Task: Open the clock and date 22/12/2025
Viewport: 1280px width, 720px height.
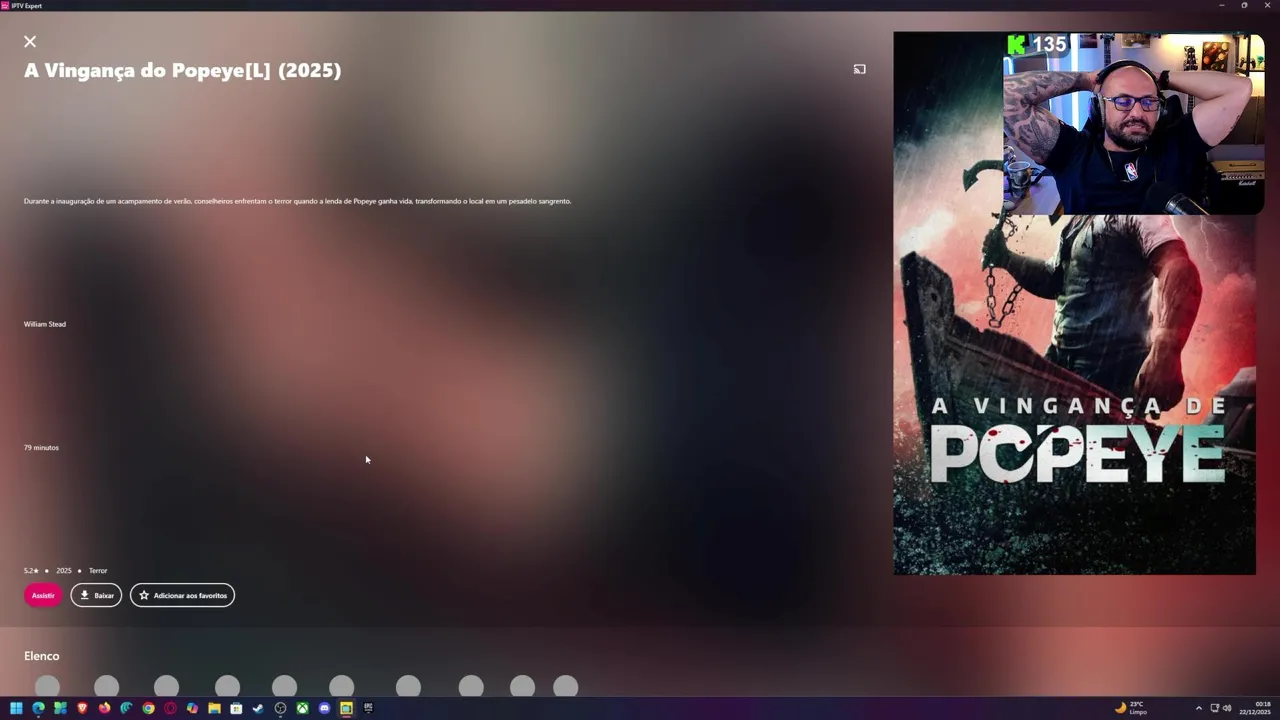Action: (x=1255, y=708)
